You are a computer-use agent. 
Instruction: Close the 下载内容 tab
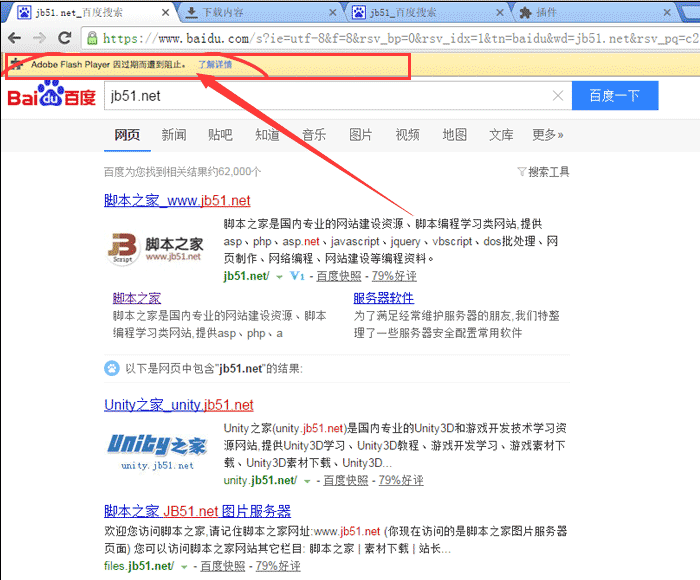(x=333, y=13)
